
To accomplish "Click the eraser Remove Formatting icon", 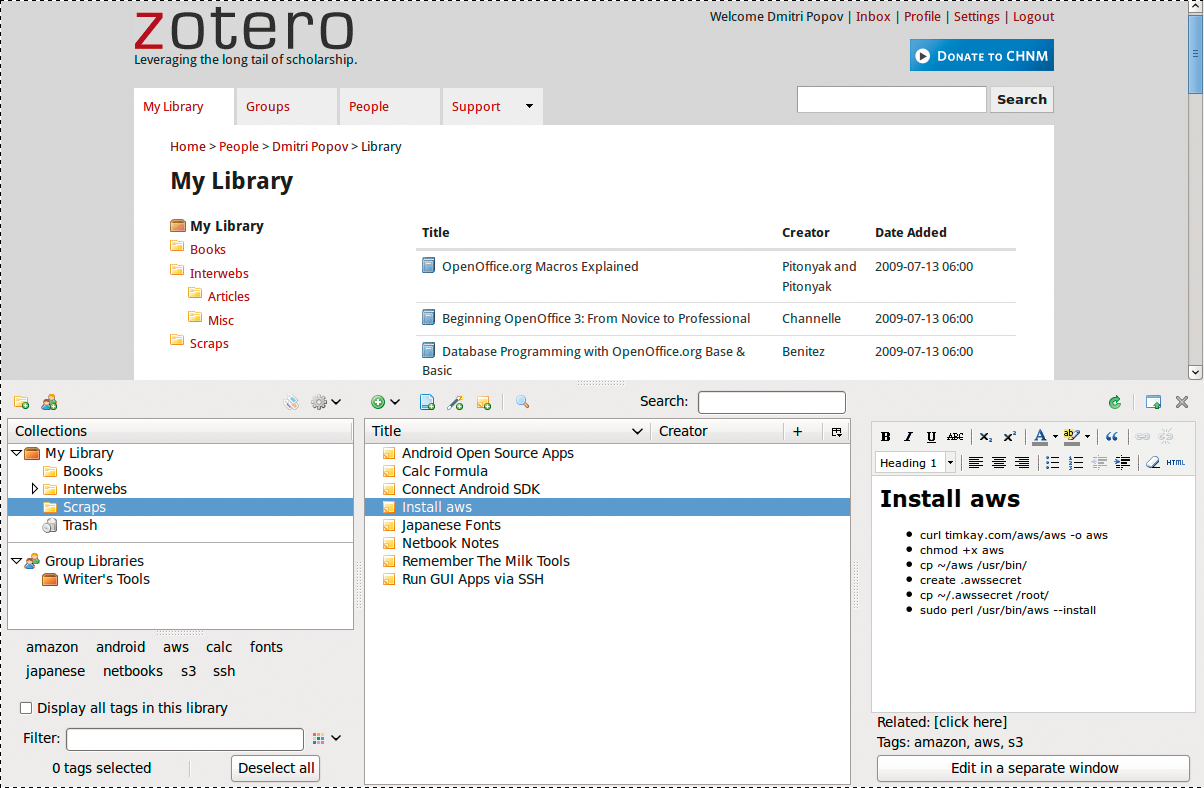I will pos(1153,462).
